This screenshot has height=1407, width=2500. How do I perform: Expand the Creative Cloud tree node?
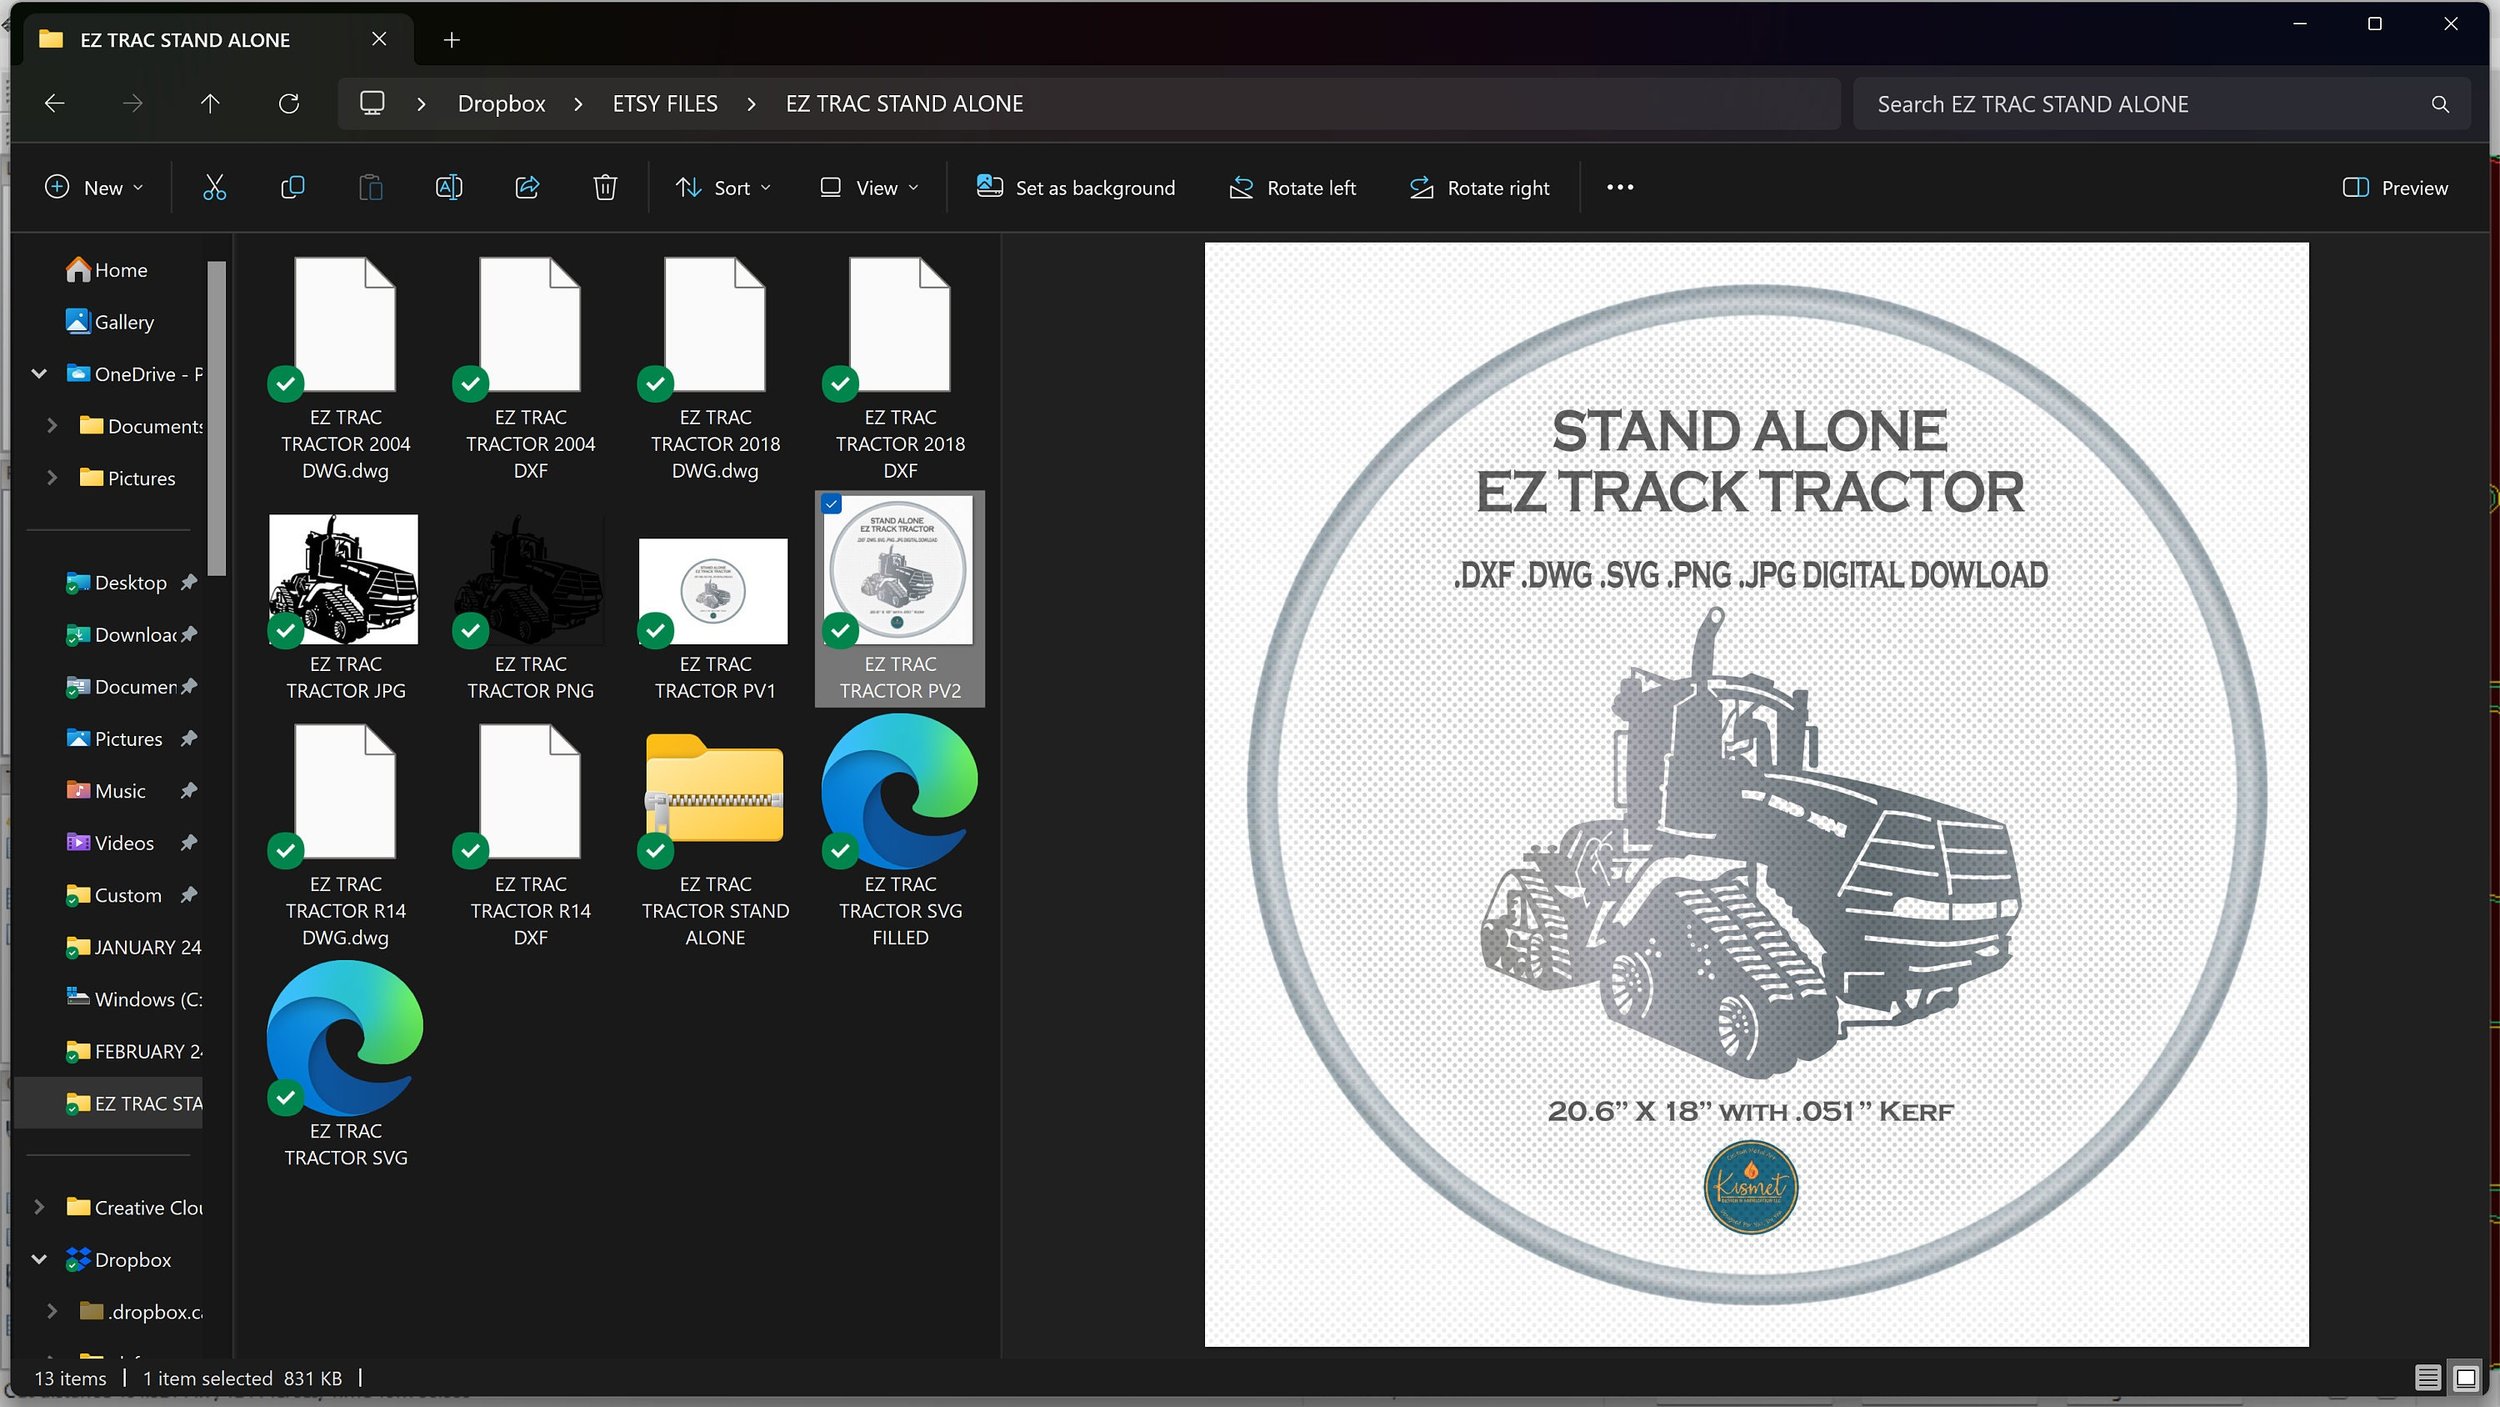[x=39, y=1207]
